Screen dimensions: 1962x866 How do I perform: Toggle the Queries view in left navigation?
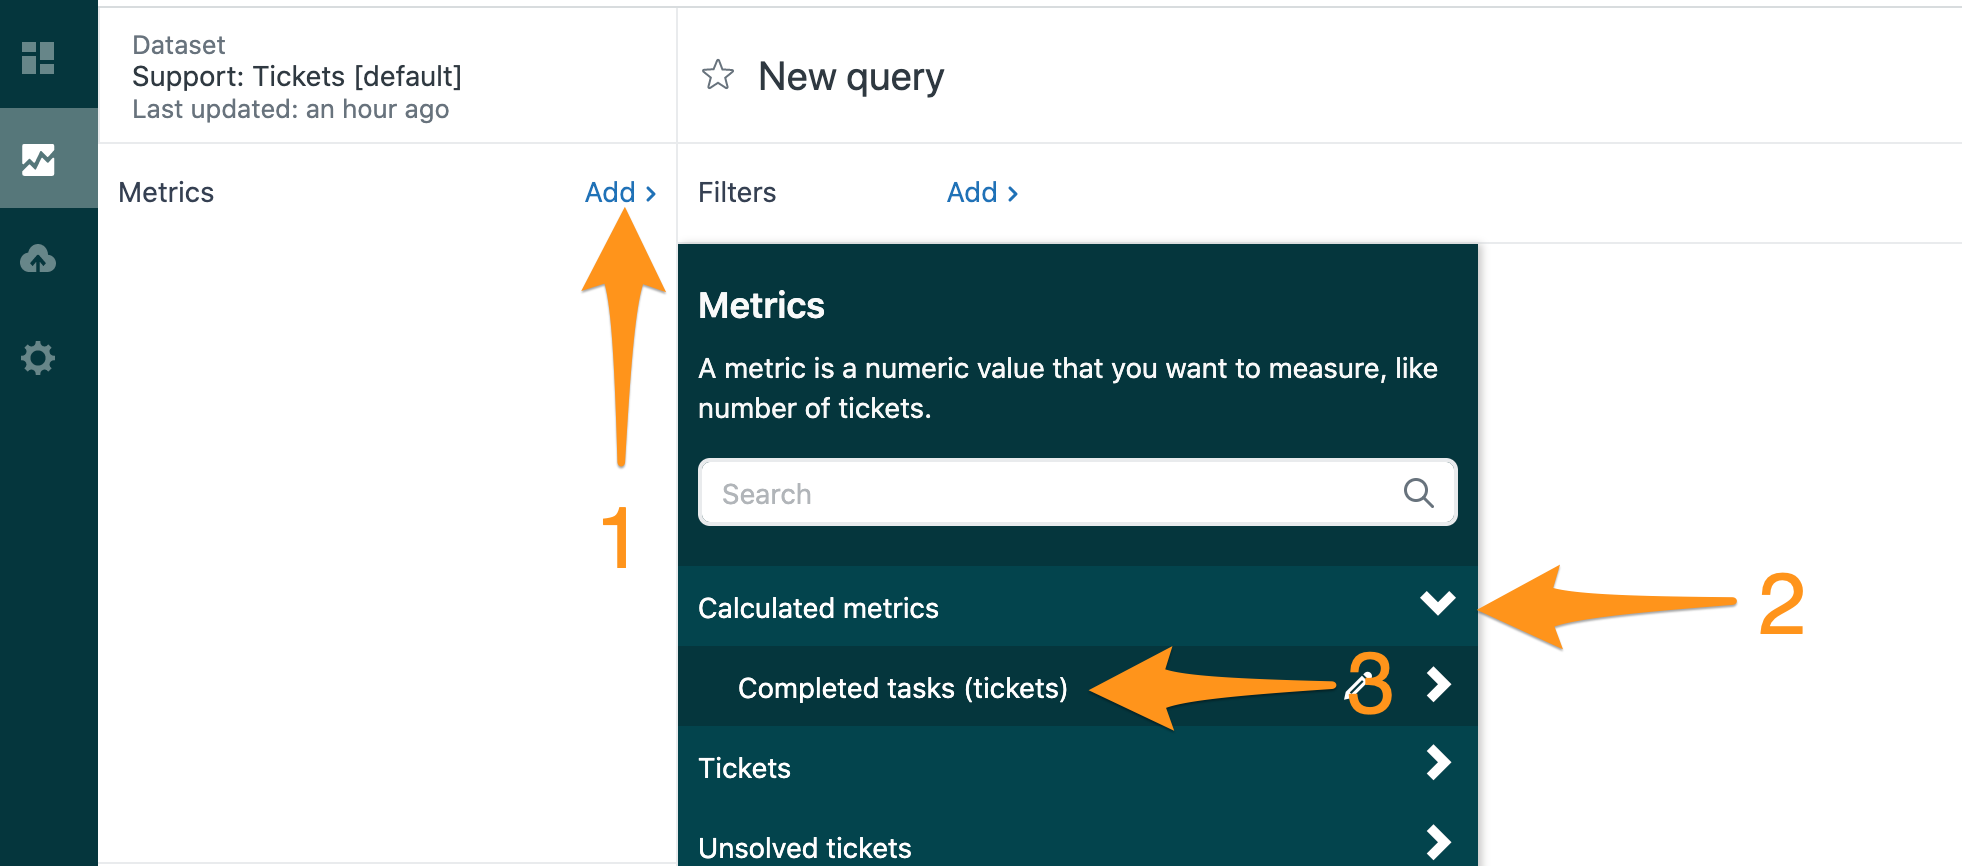pyautogui.click(x=38, y=158)
